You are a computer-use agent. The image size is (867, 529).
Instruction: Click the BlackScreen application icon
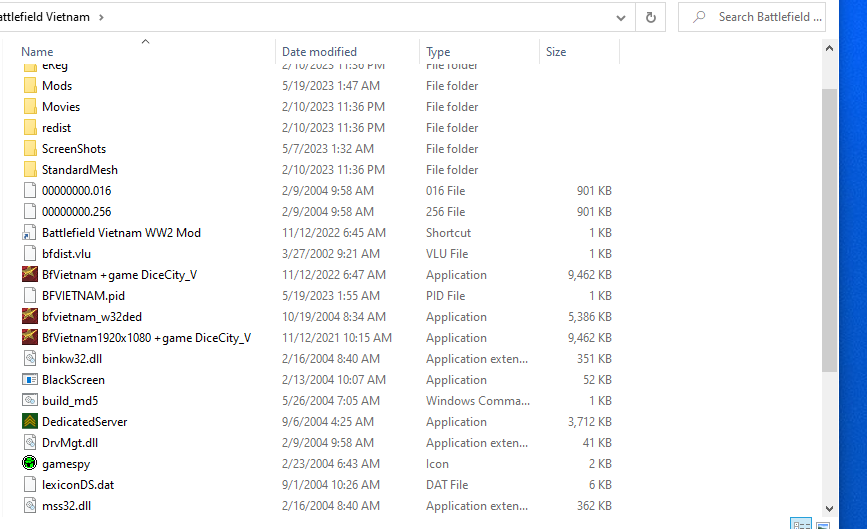pyautogui.click(x=30, y=380)
